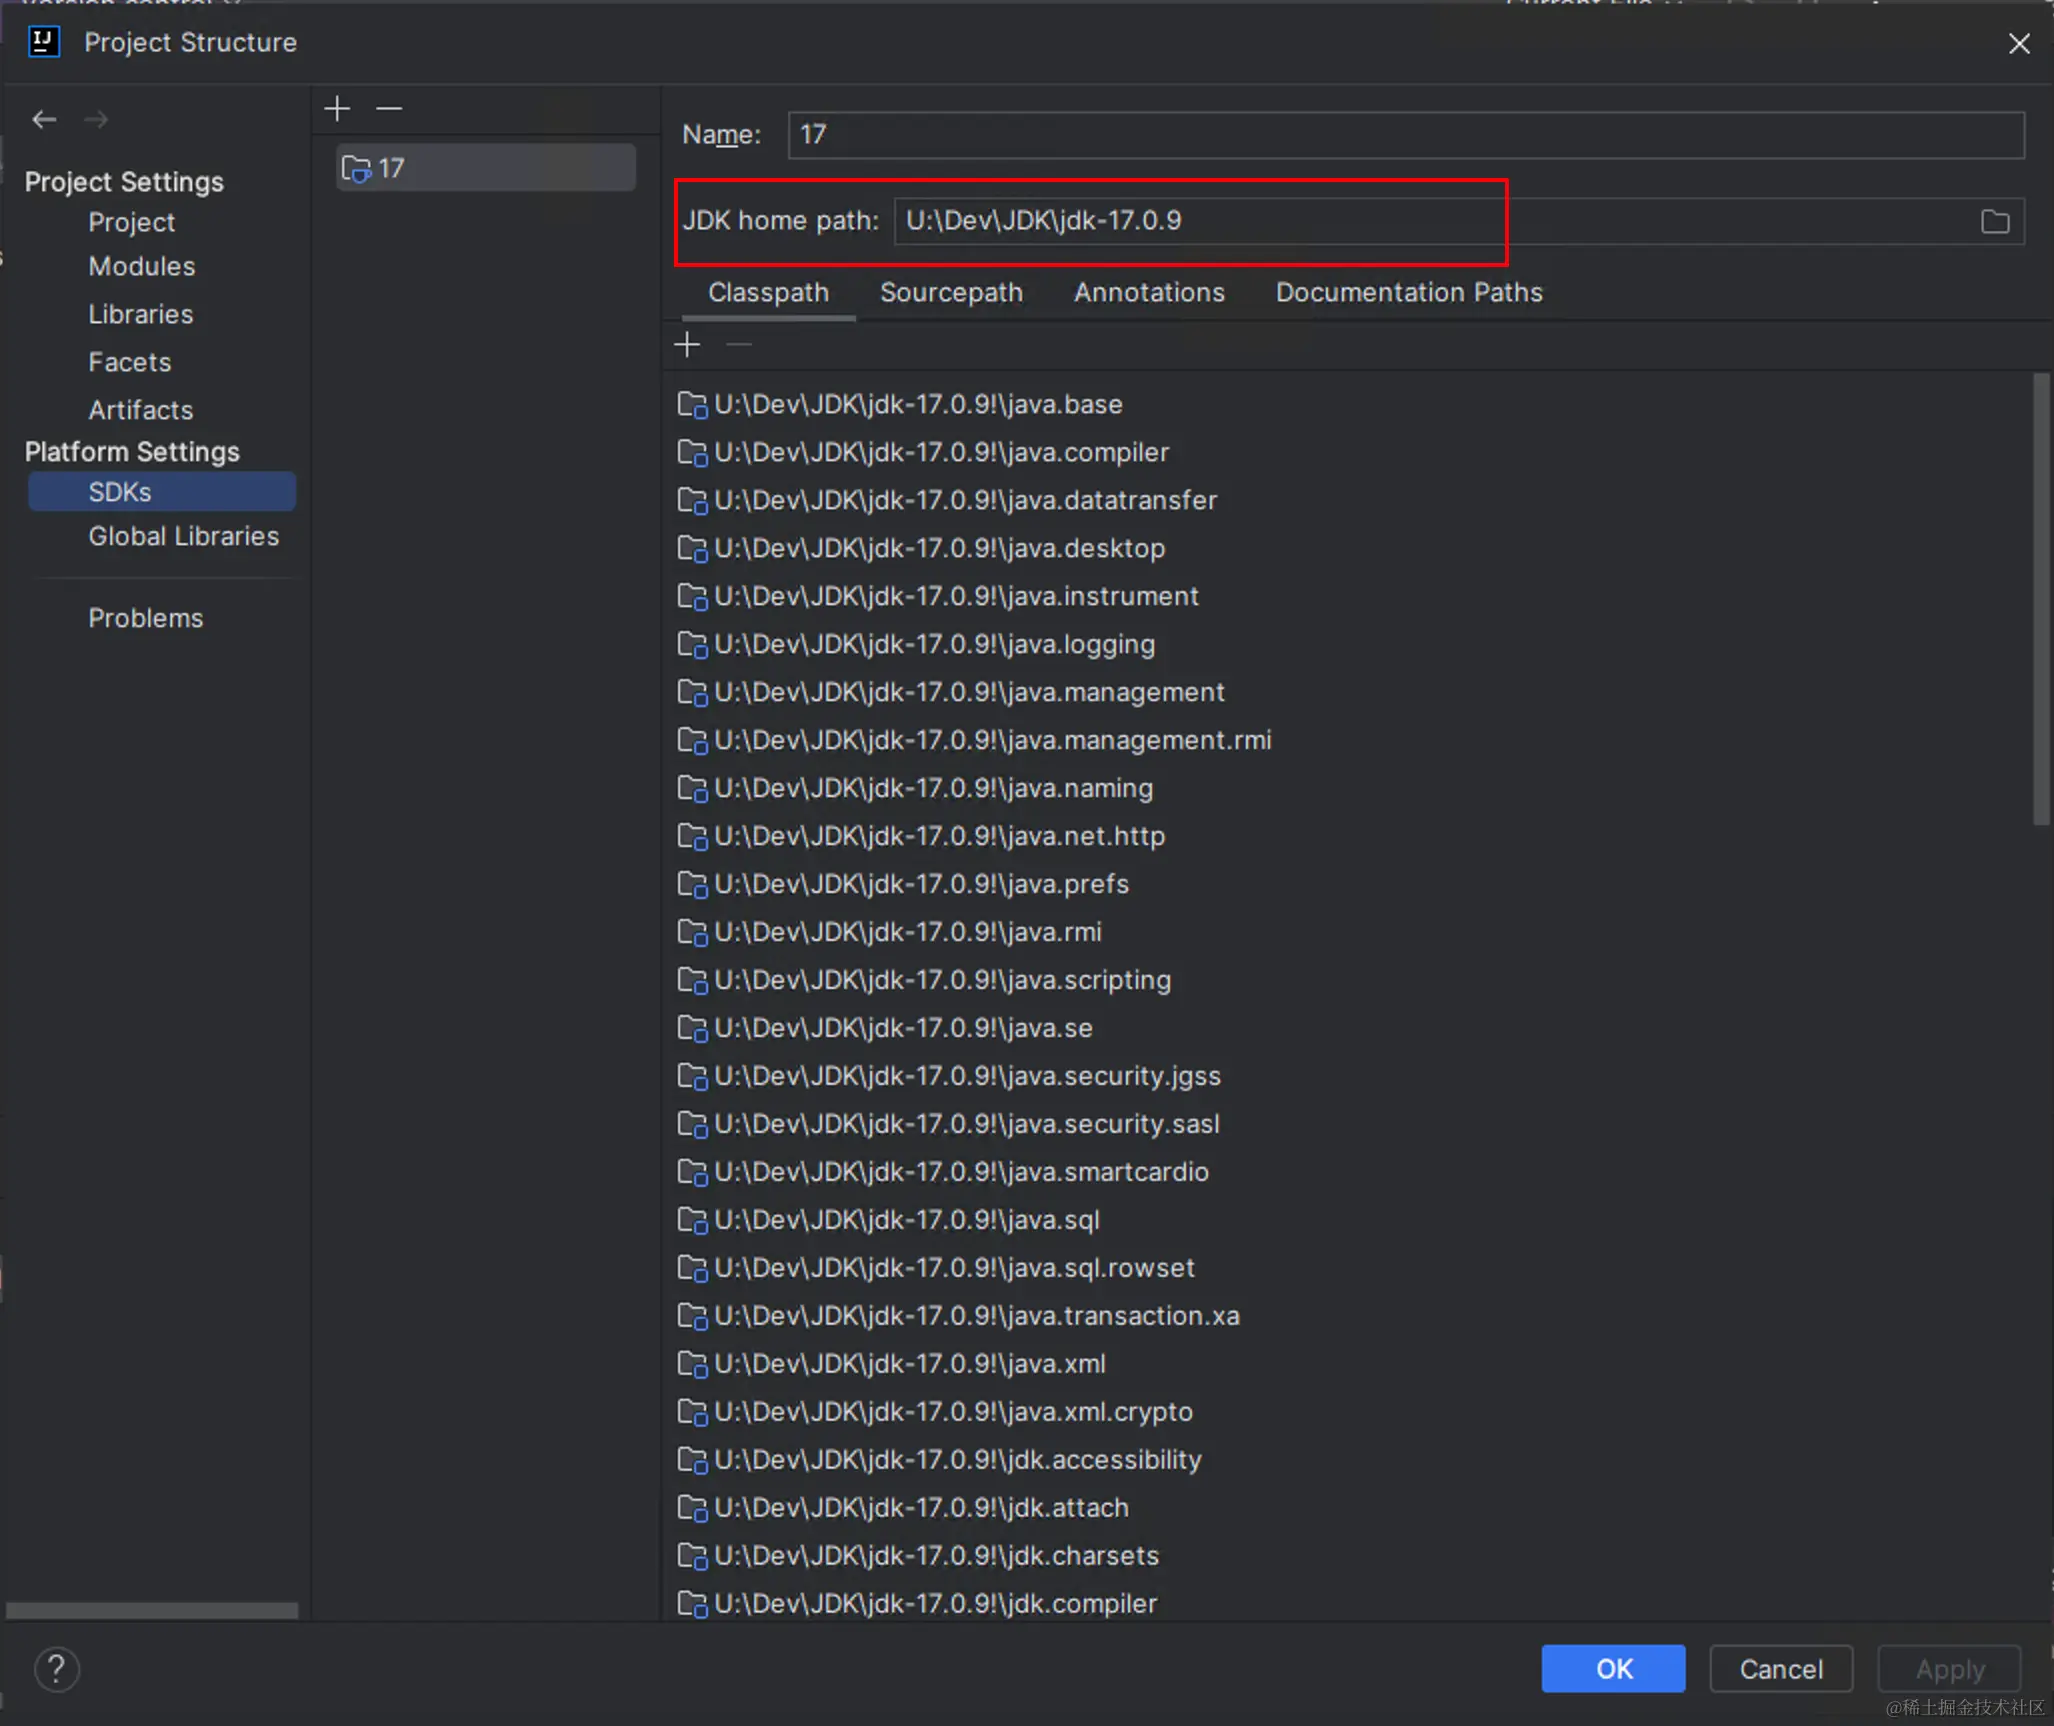This screenshot has height=1726, width=2054.
Task: Click the IntelliJ logo in title bar
Action: tap(44, 42)
